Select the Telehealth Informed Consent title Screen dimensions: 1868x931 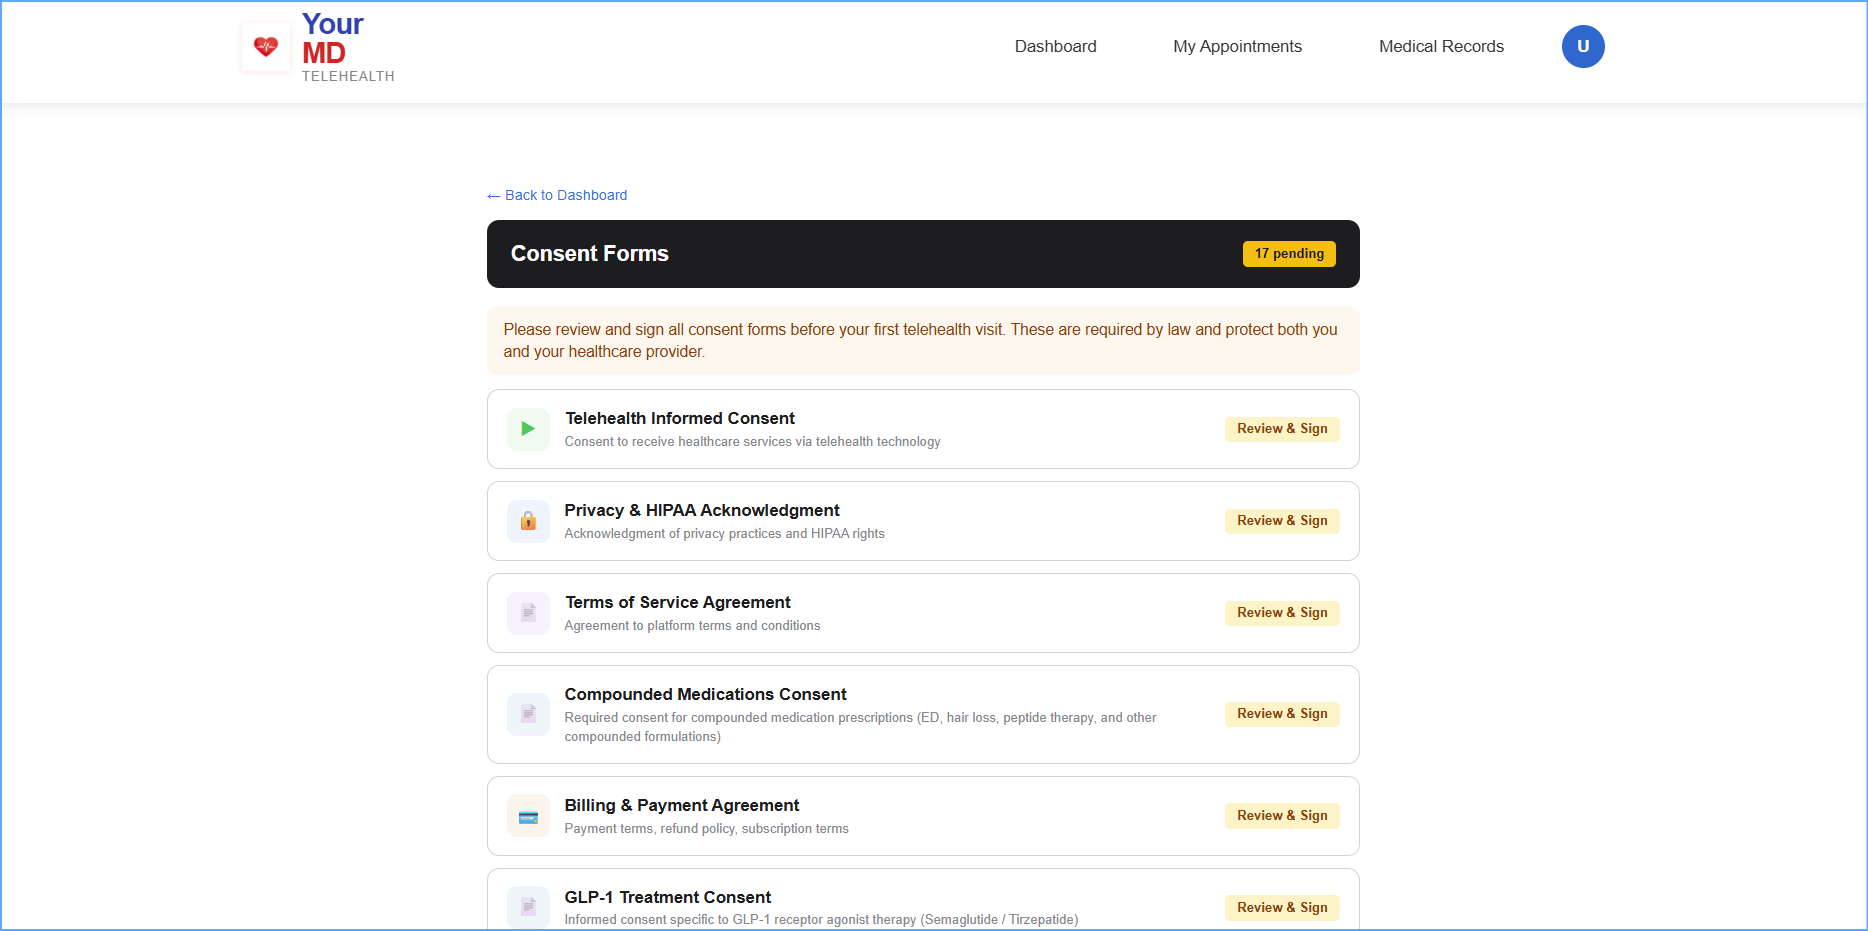(x=680, y=418)
